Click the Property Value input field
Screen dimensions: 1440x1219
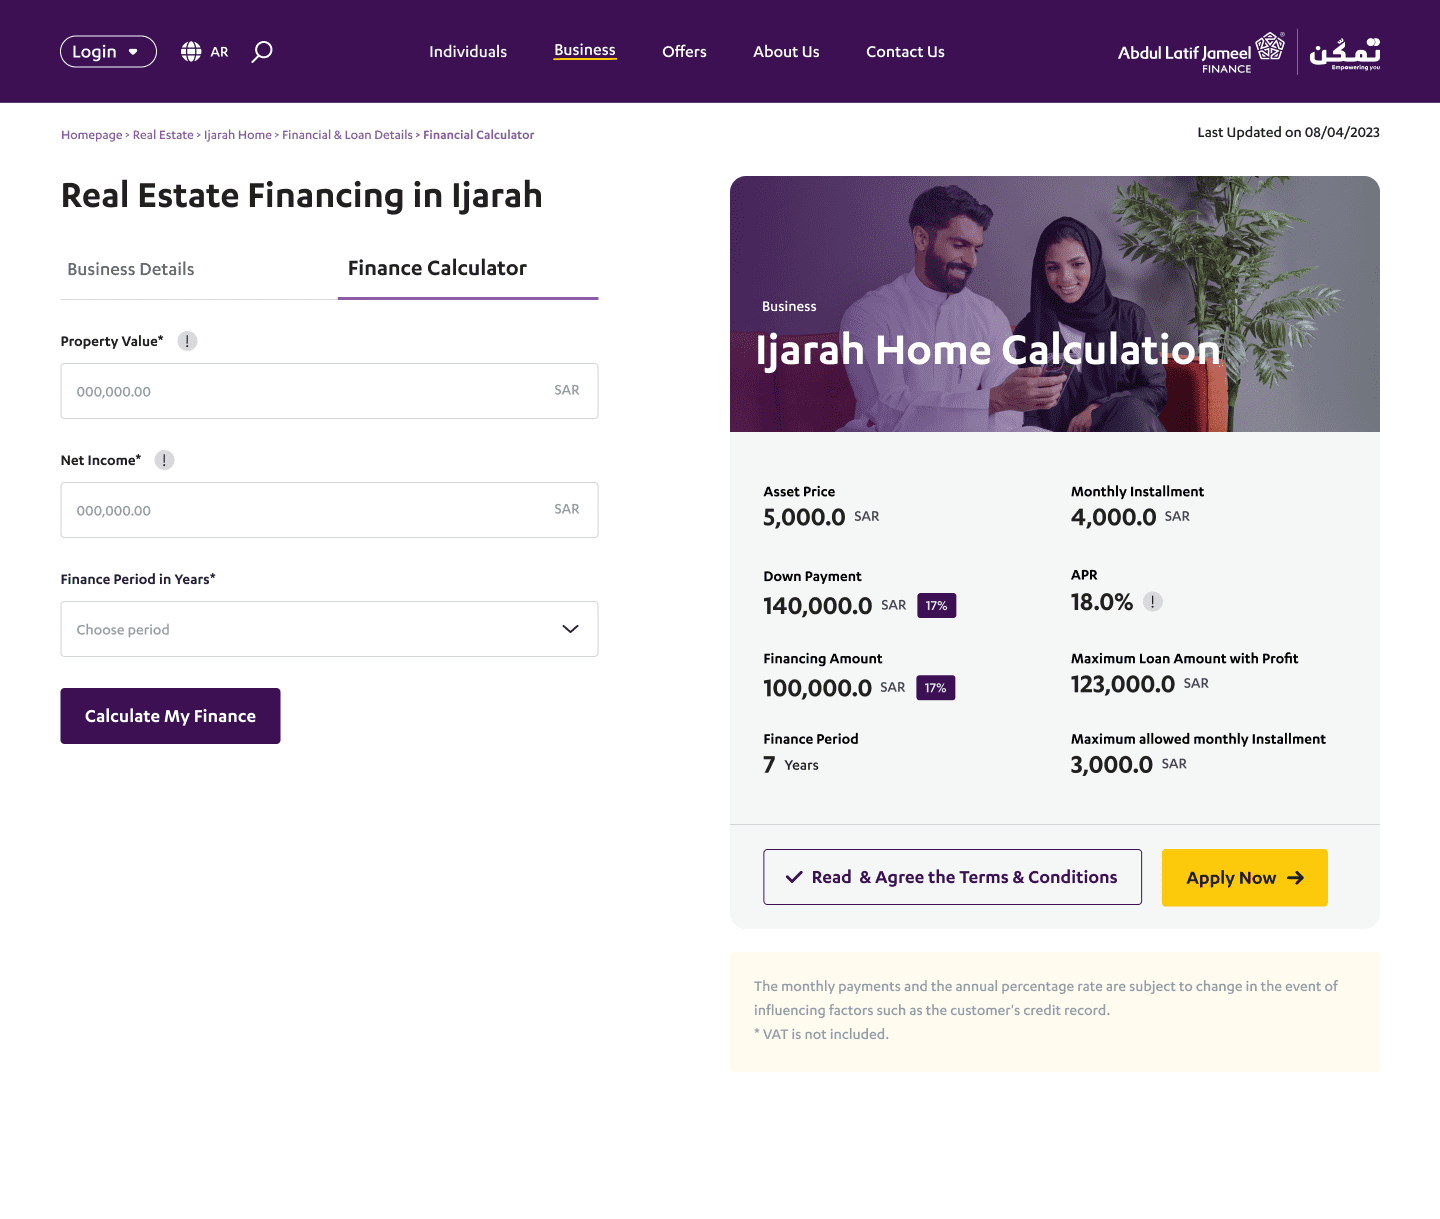[x=329, y=391]
